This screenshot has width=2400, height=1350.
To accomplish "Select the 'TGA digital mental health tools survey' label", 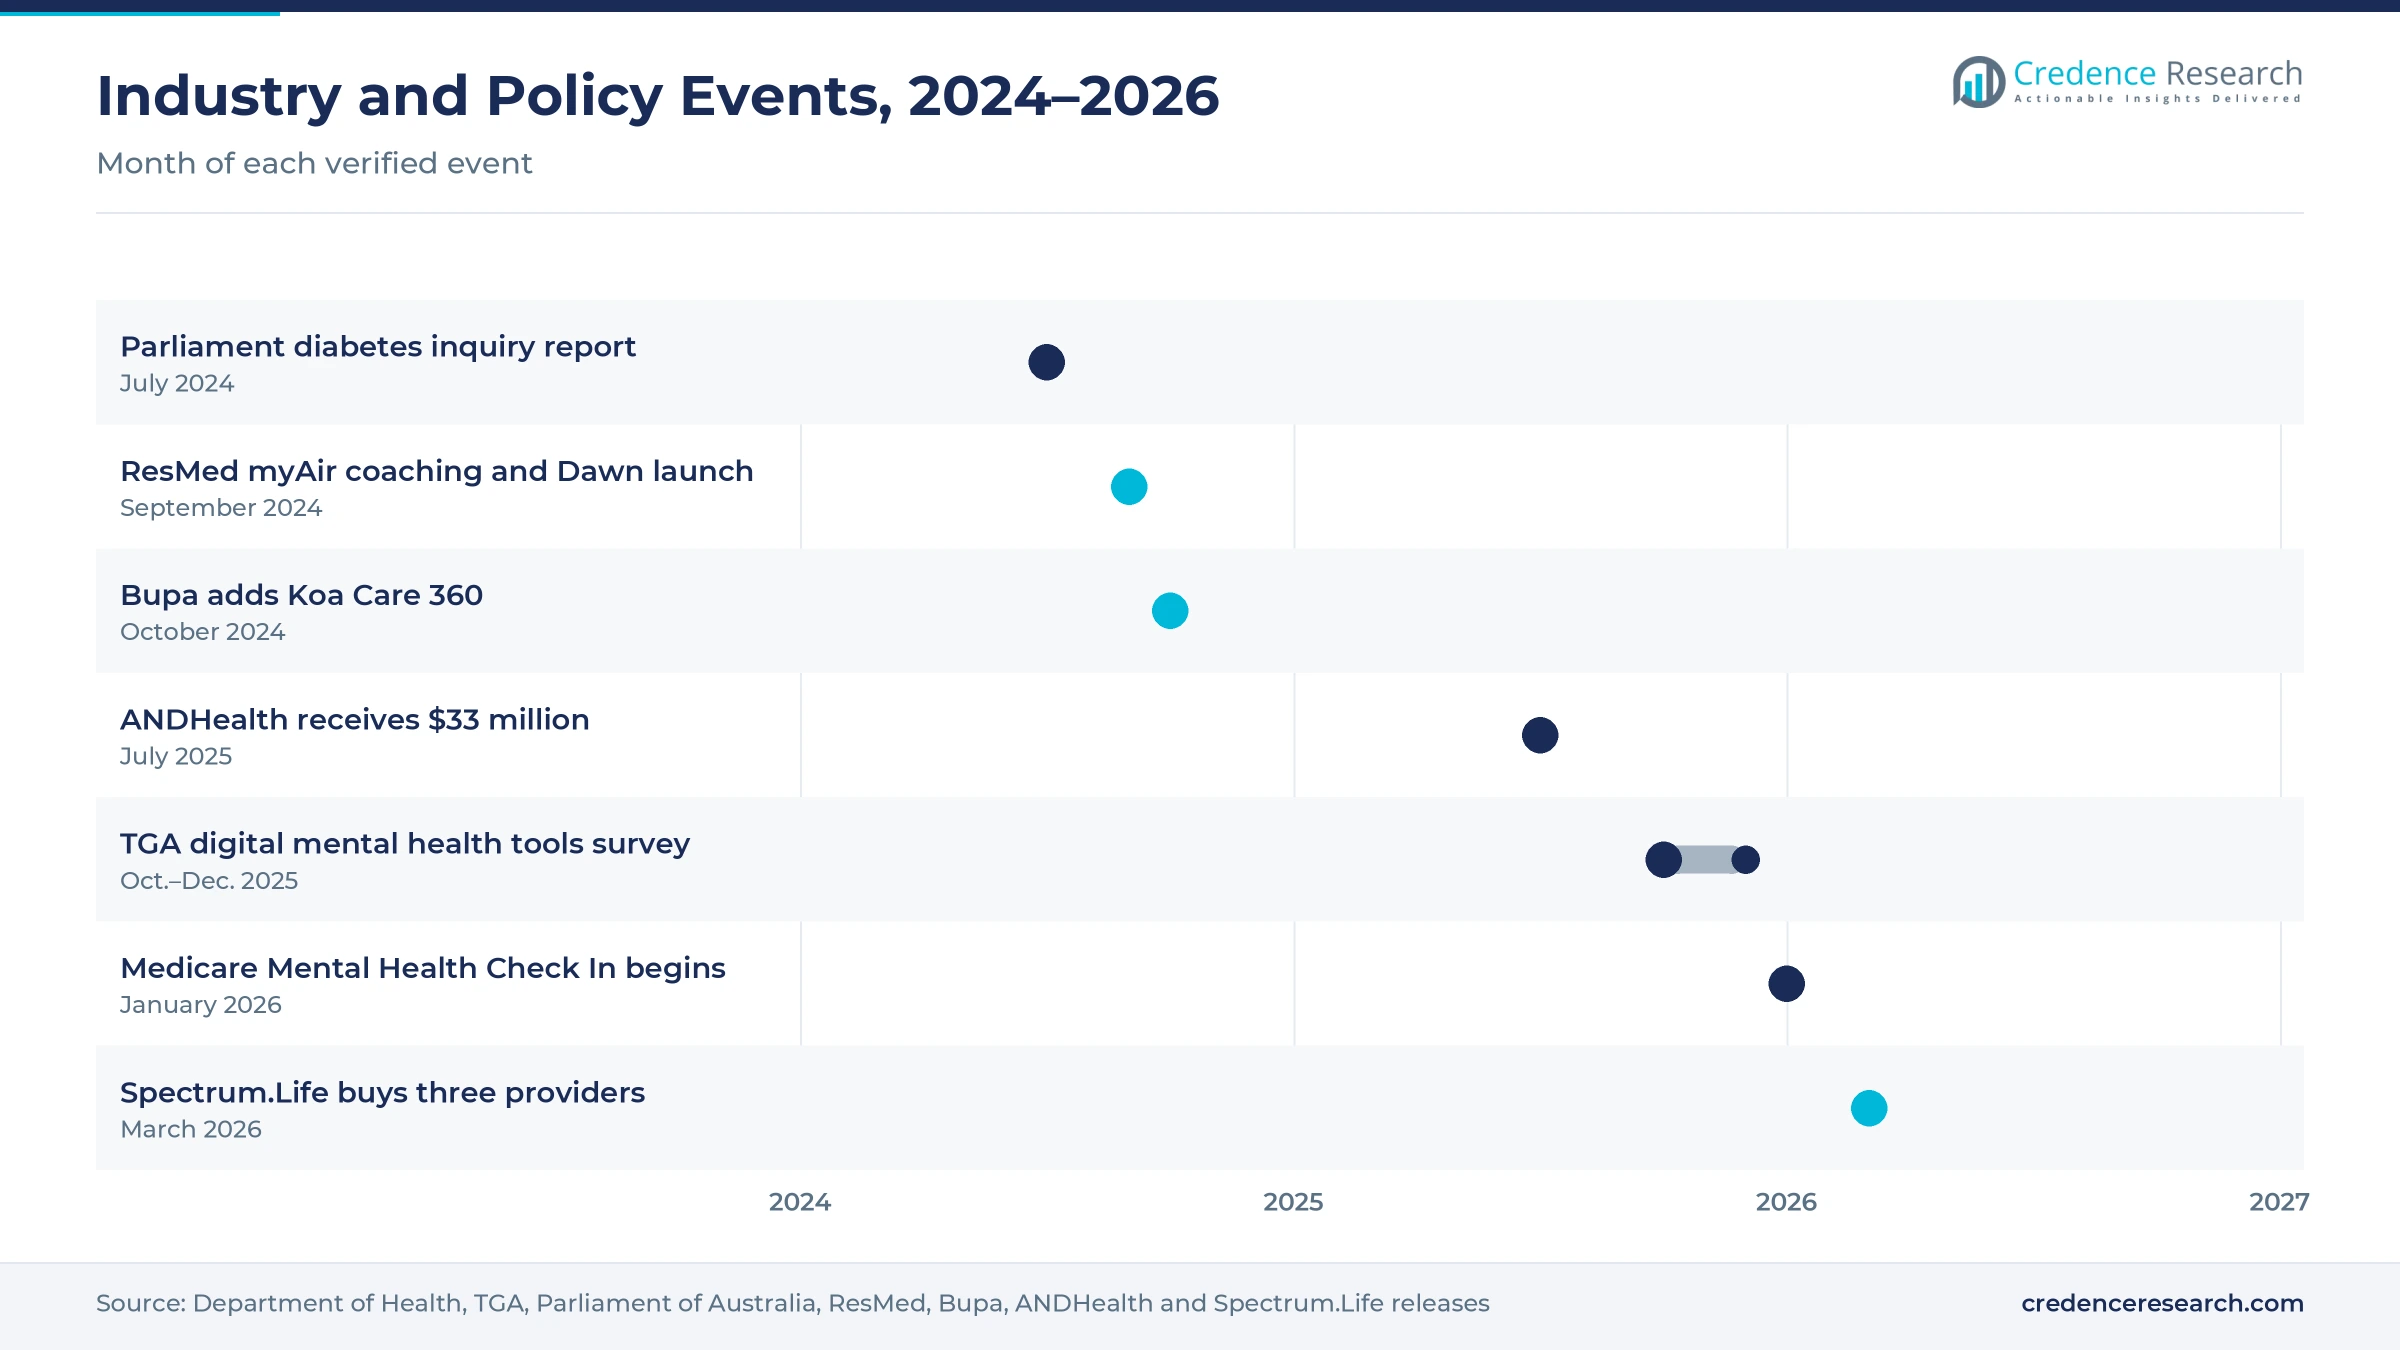I will [x=405, y=844].
